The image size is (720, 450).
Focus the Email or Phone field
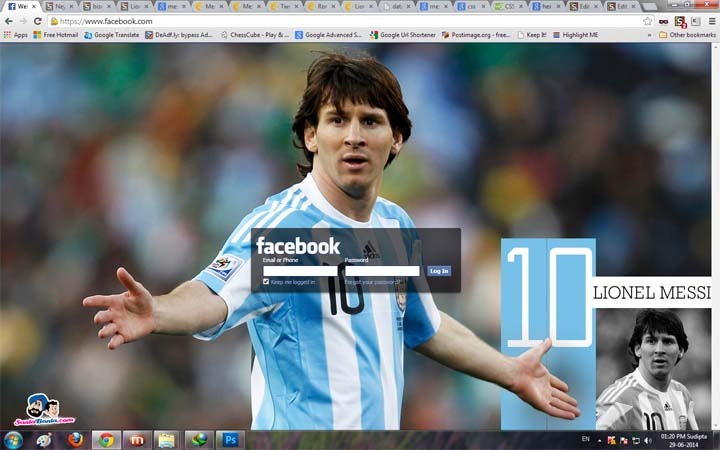tap(300, 271)
